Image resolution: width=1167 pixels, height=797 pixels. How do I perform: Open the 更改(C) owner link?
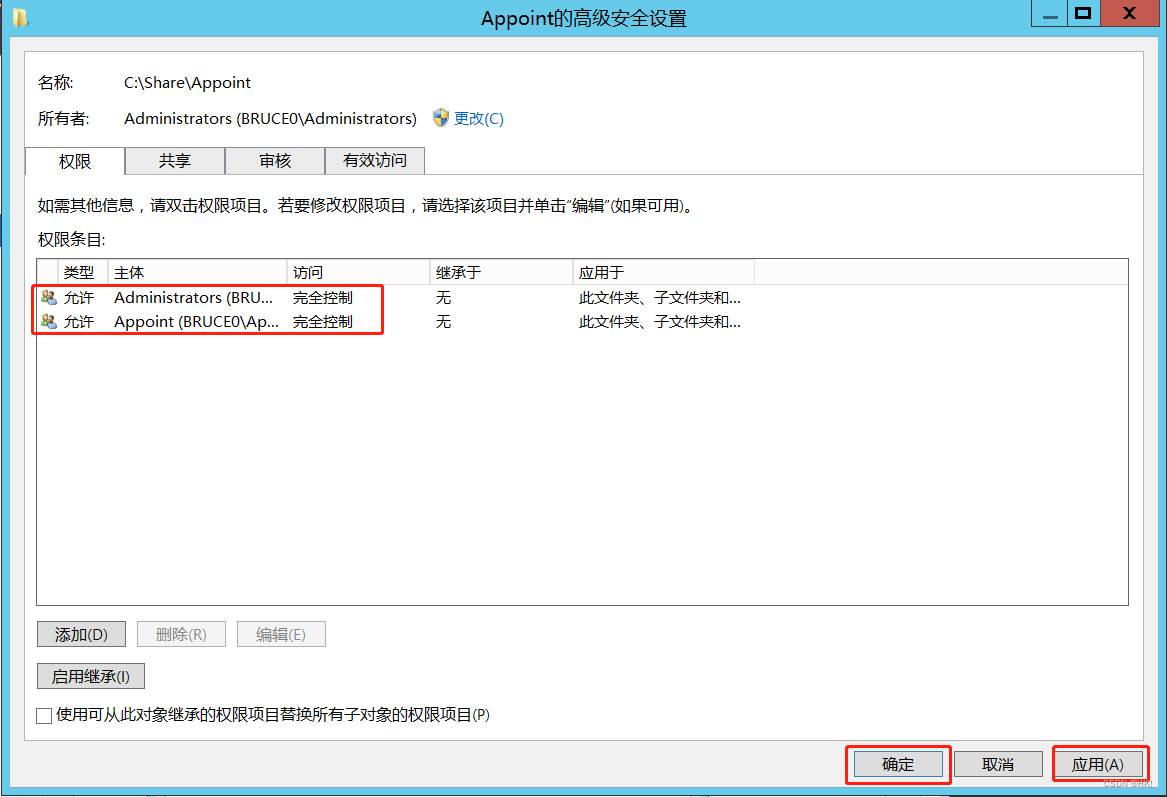click(479, 118)
